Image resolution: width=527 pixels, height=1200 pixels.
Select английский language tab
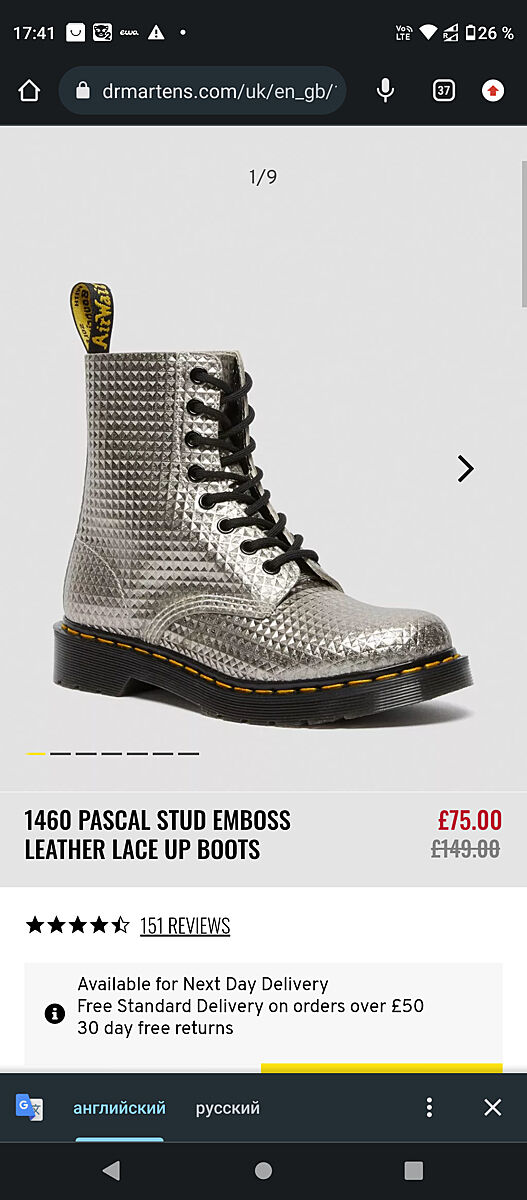click(x=119, y=1108)
